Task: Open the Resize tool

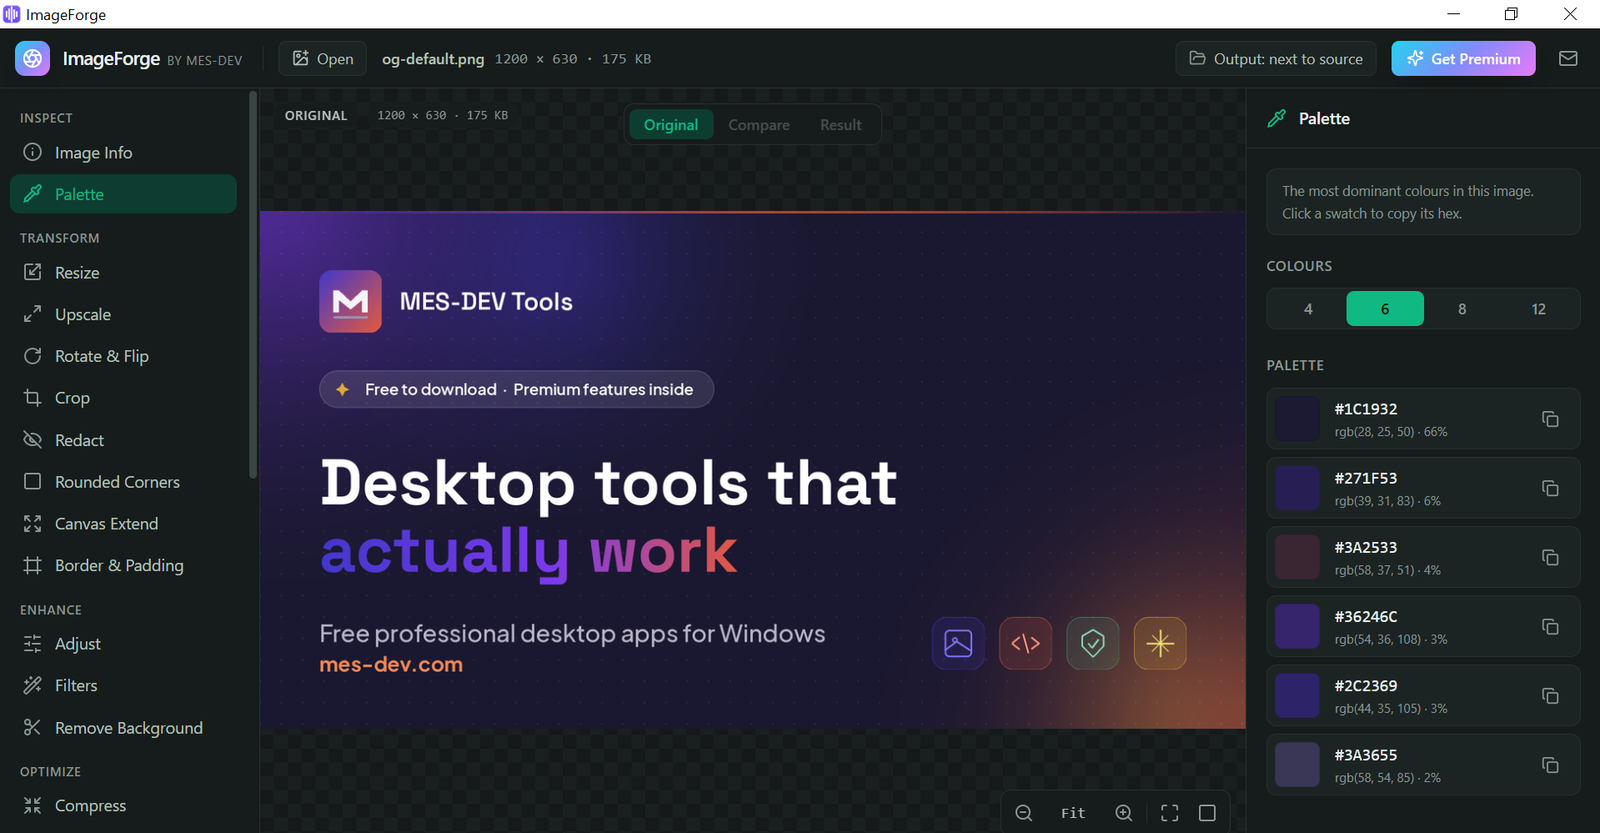Action: [123, 273]
